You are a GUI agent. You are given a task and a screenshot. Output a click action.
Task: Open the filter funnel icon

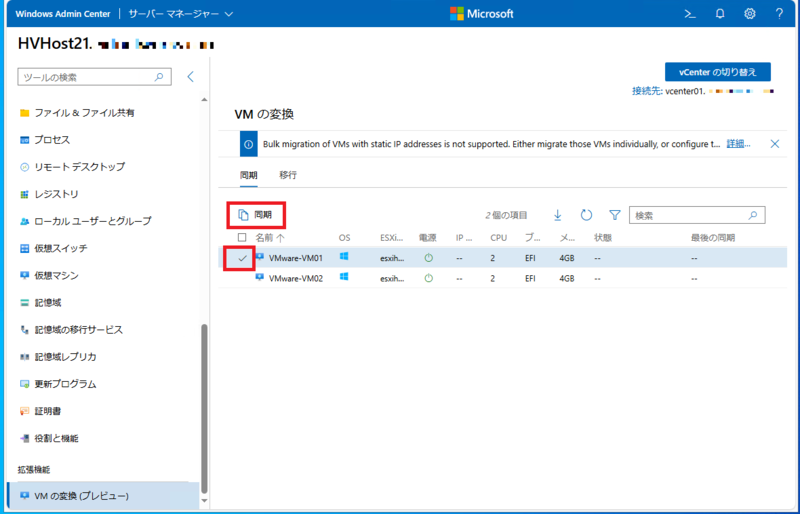[x=615, y=215]
